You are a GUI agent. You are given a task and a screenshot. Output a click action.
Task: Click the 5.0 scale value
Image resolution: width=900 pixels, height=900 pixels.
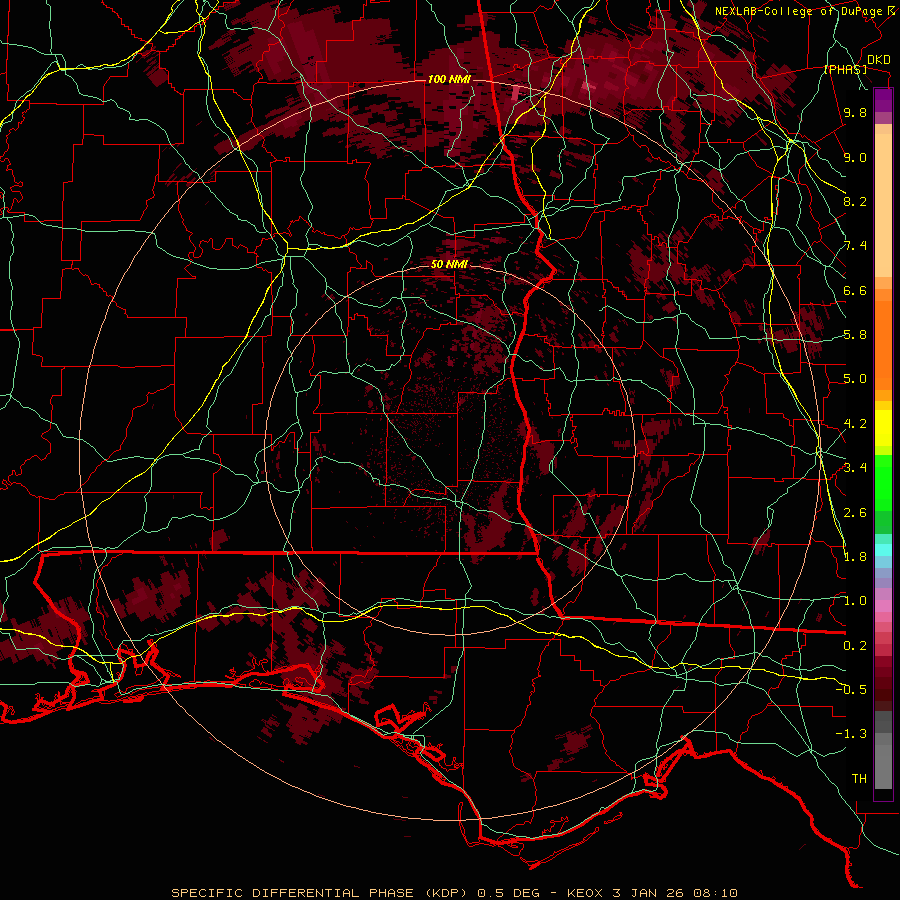tap(855, 379)
